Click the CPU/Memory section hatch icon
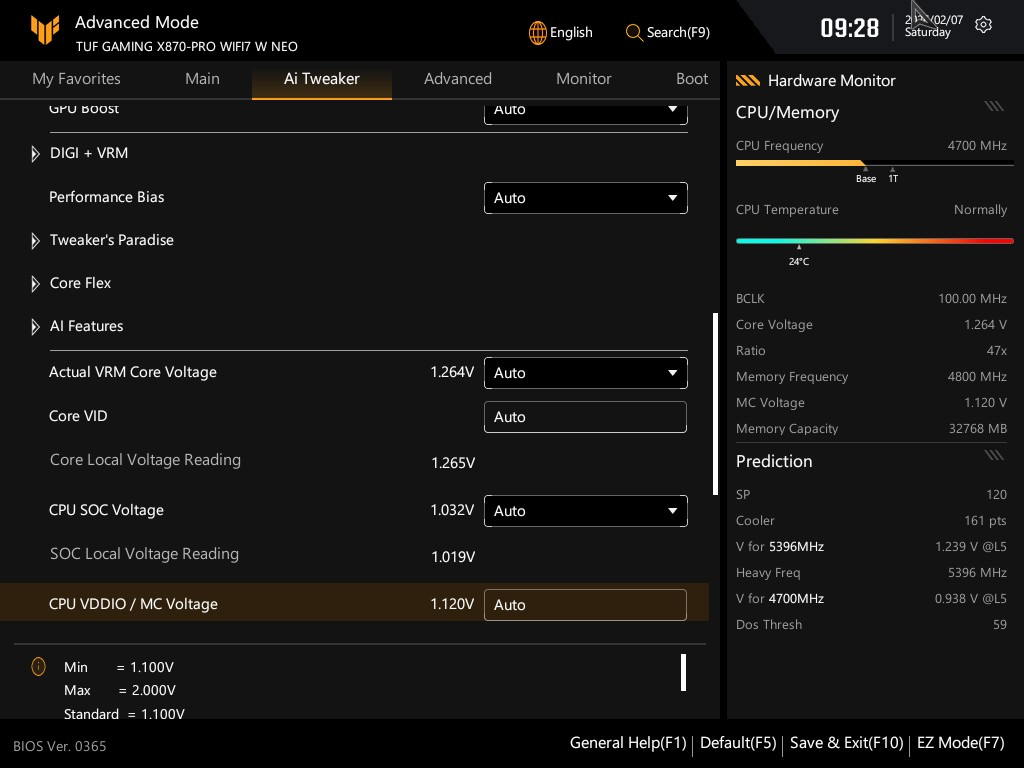 pos(993,106)
